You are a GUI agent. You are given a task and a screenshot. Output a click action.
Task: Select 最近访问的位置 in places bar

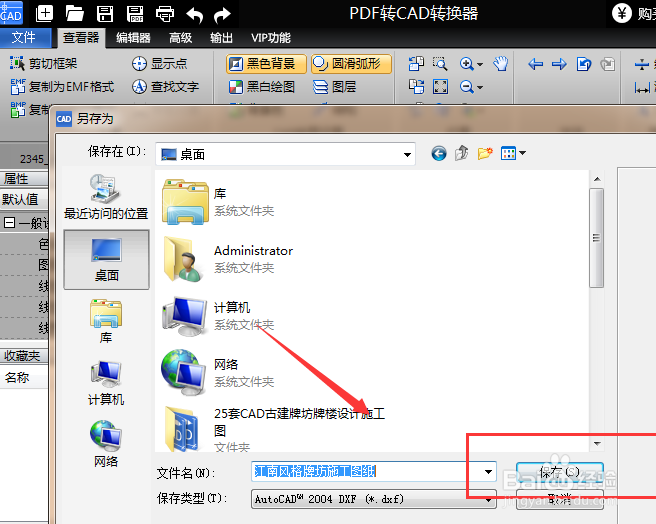(106, 198)
